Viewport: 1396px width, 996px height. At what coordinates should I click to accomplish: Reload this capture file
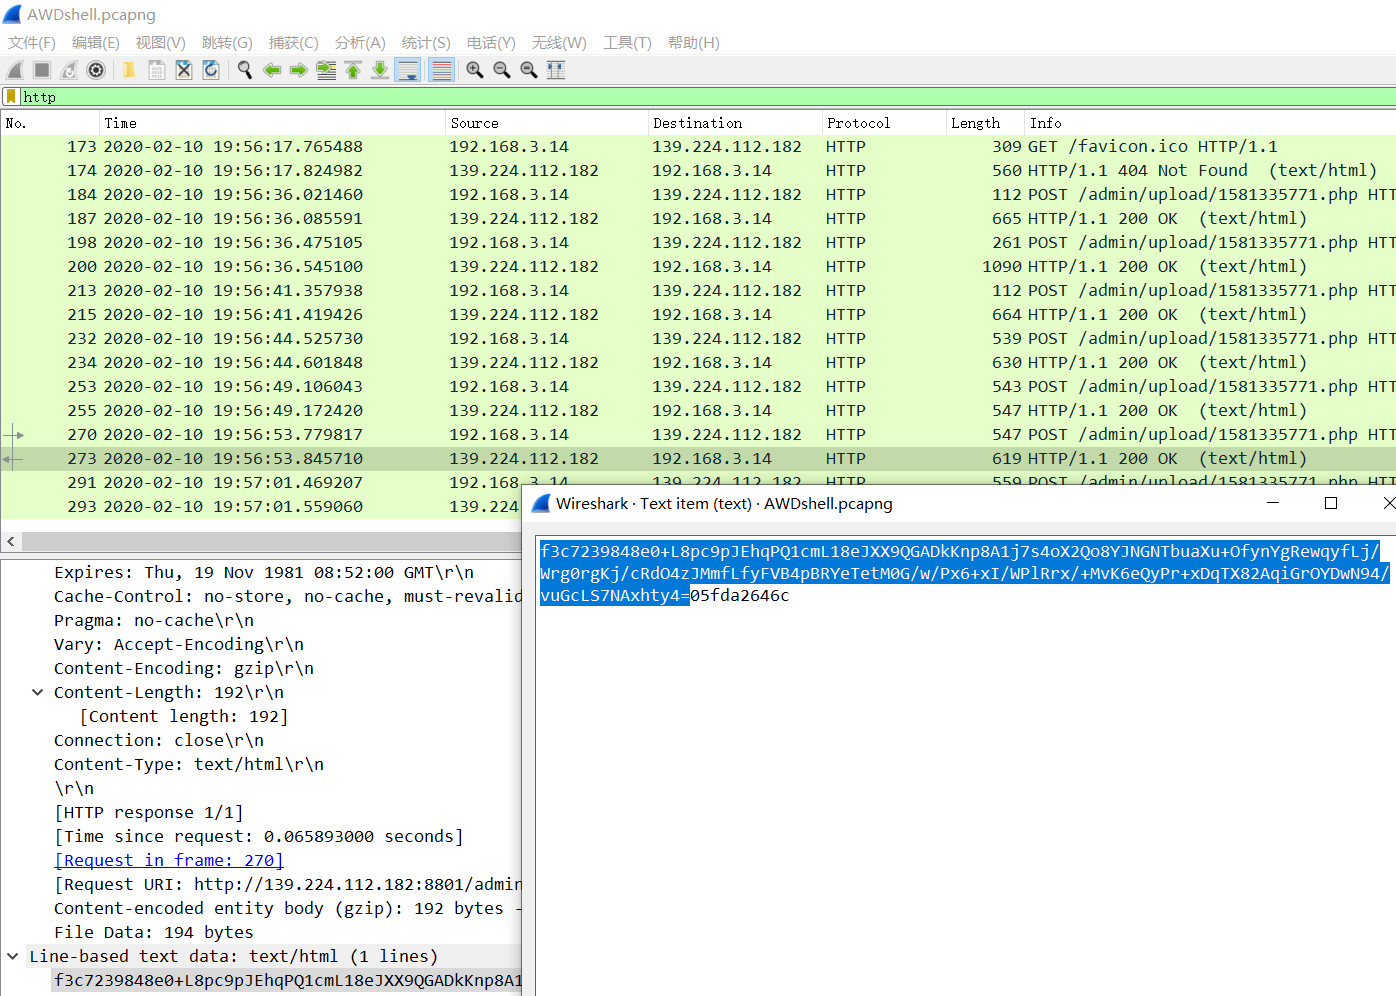(211, 69)
